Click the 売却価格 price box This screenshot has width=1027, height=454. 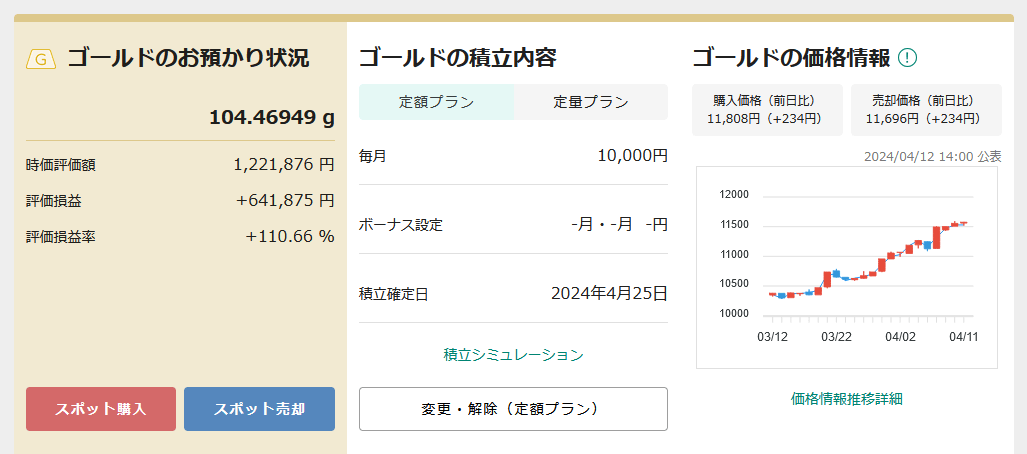(925, 109)
